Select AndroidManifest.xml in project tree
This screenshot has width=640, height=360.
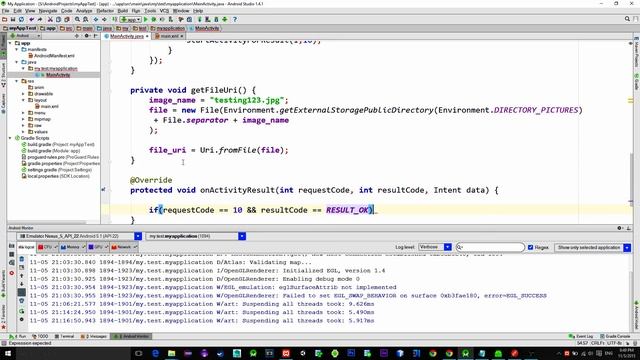click(x=54, y=56)
